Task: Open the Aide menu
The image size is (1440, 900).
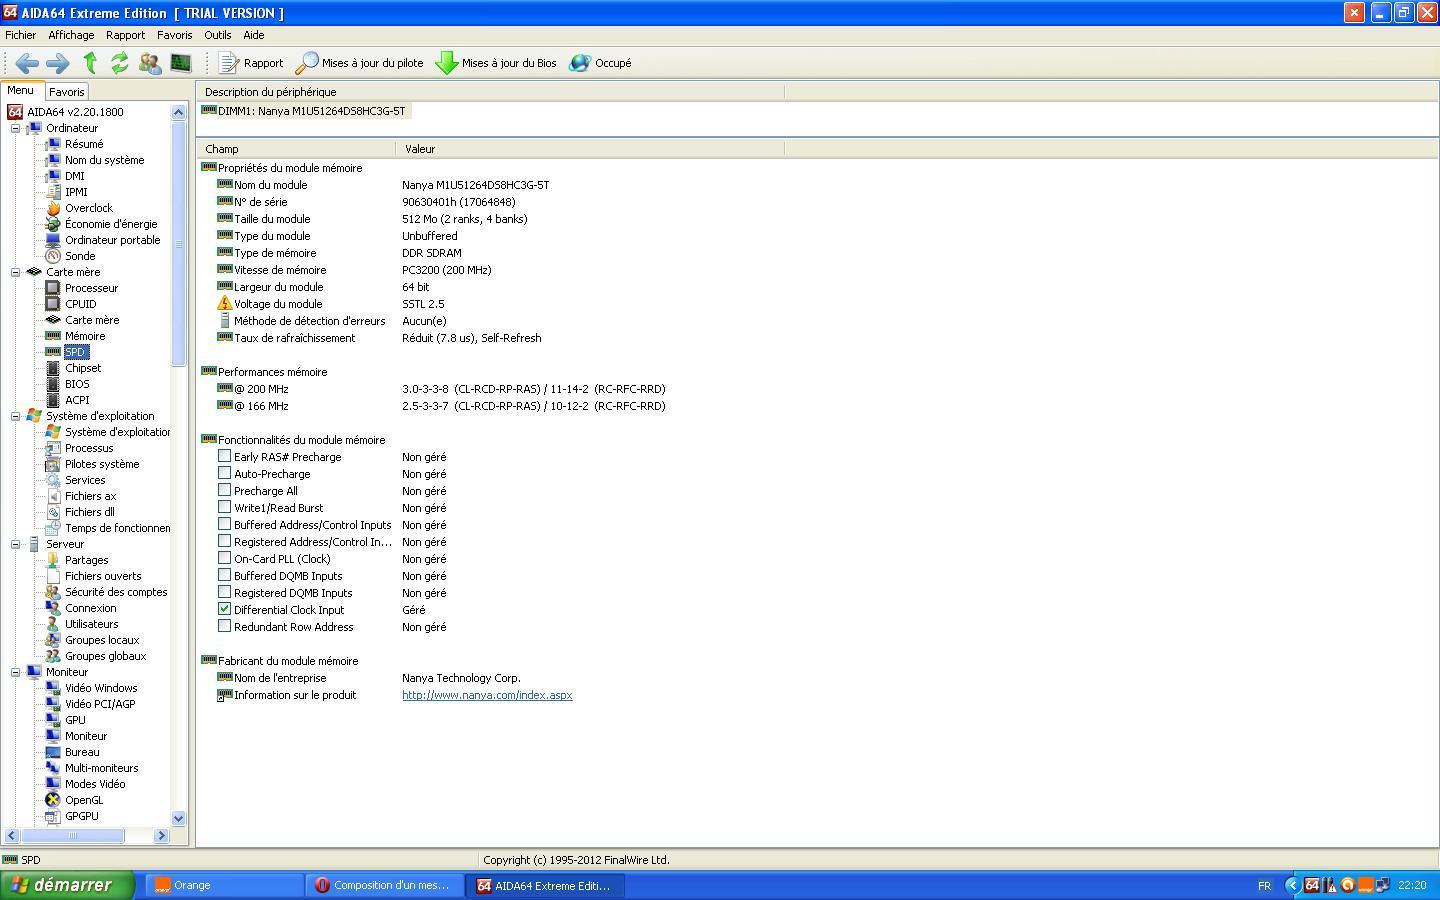Action: 254,35
